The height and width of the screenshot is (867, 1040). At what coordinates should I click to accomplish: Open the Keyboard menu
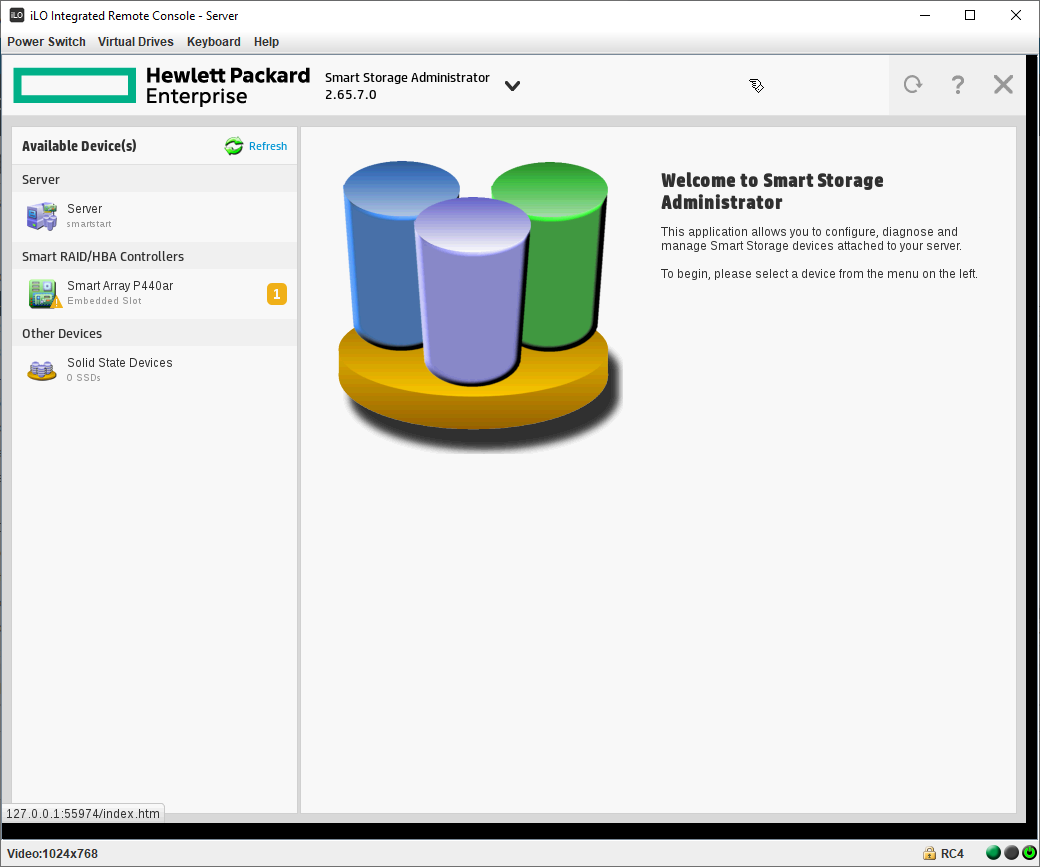pos(214,42)
